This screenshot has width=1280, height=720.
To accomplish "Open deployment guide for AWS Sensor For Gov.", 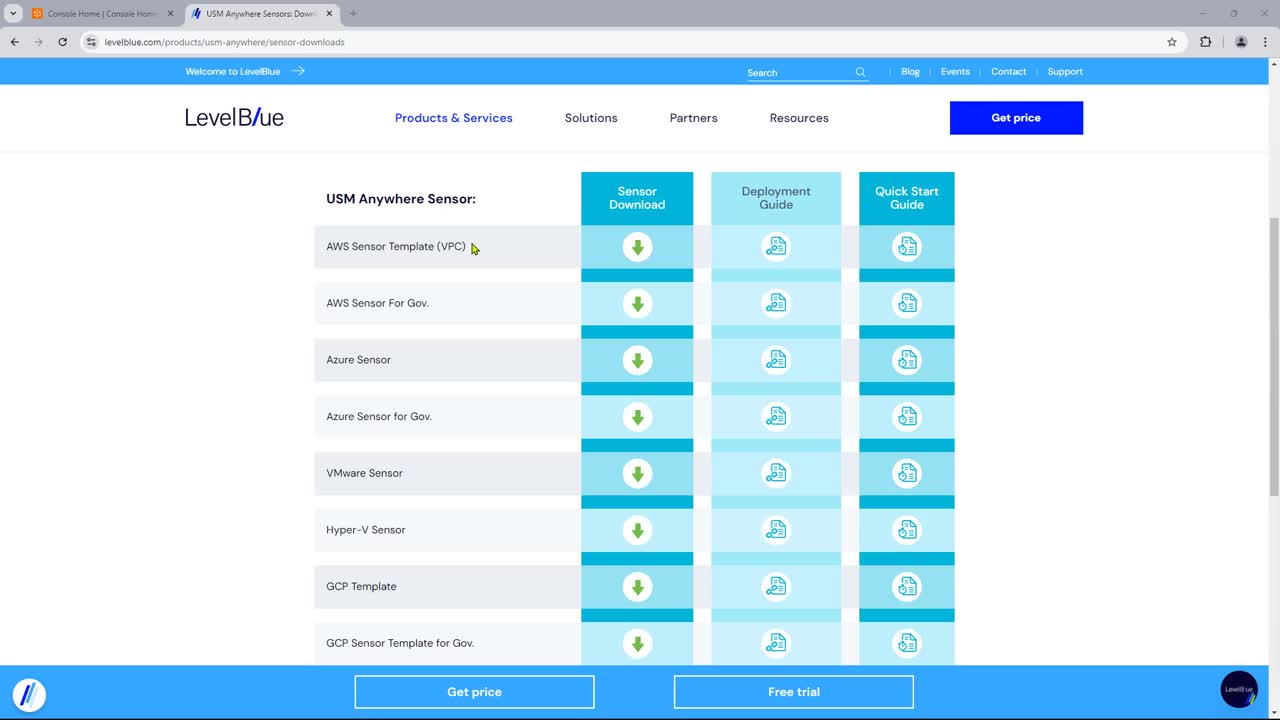I will pos(776,303).
